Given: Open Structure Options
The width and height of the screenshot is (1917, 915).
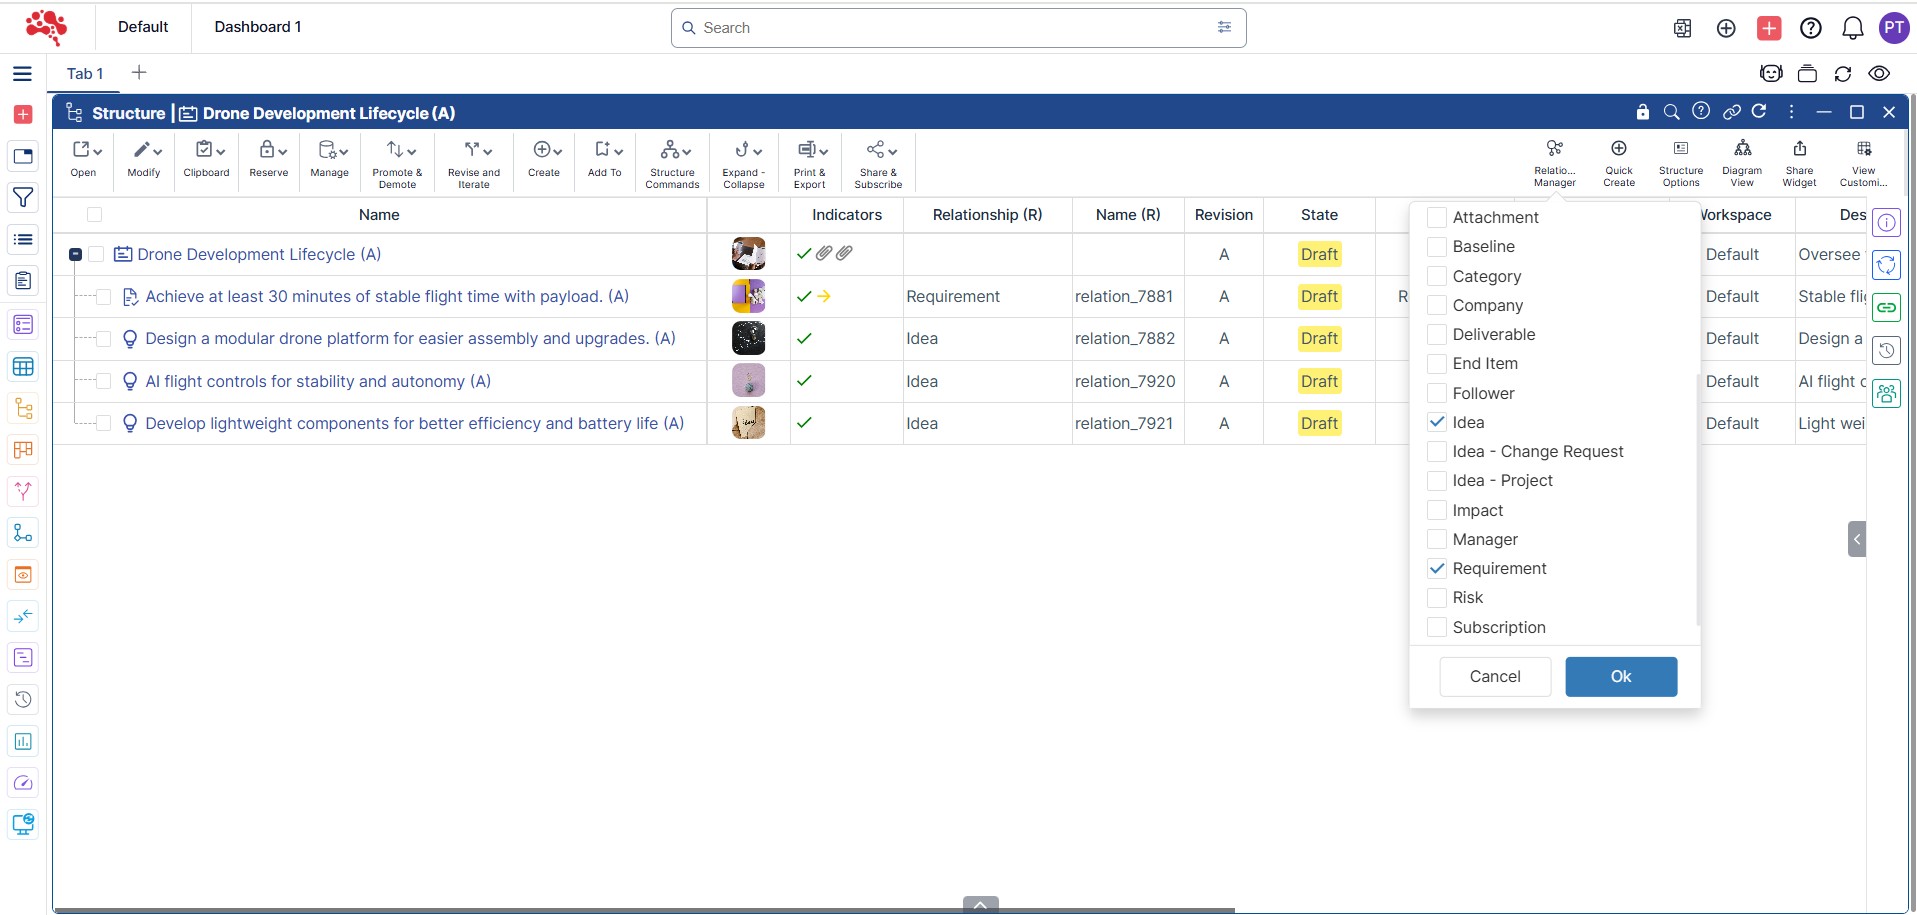Looking at the screenshot, I should (x=1680, y=162).
